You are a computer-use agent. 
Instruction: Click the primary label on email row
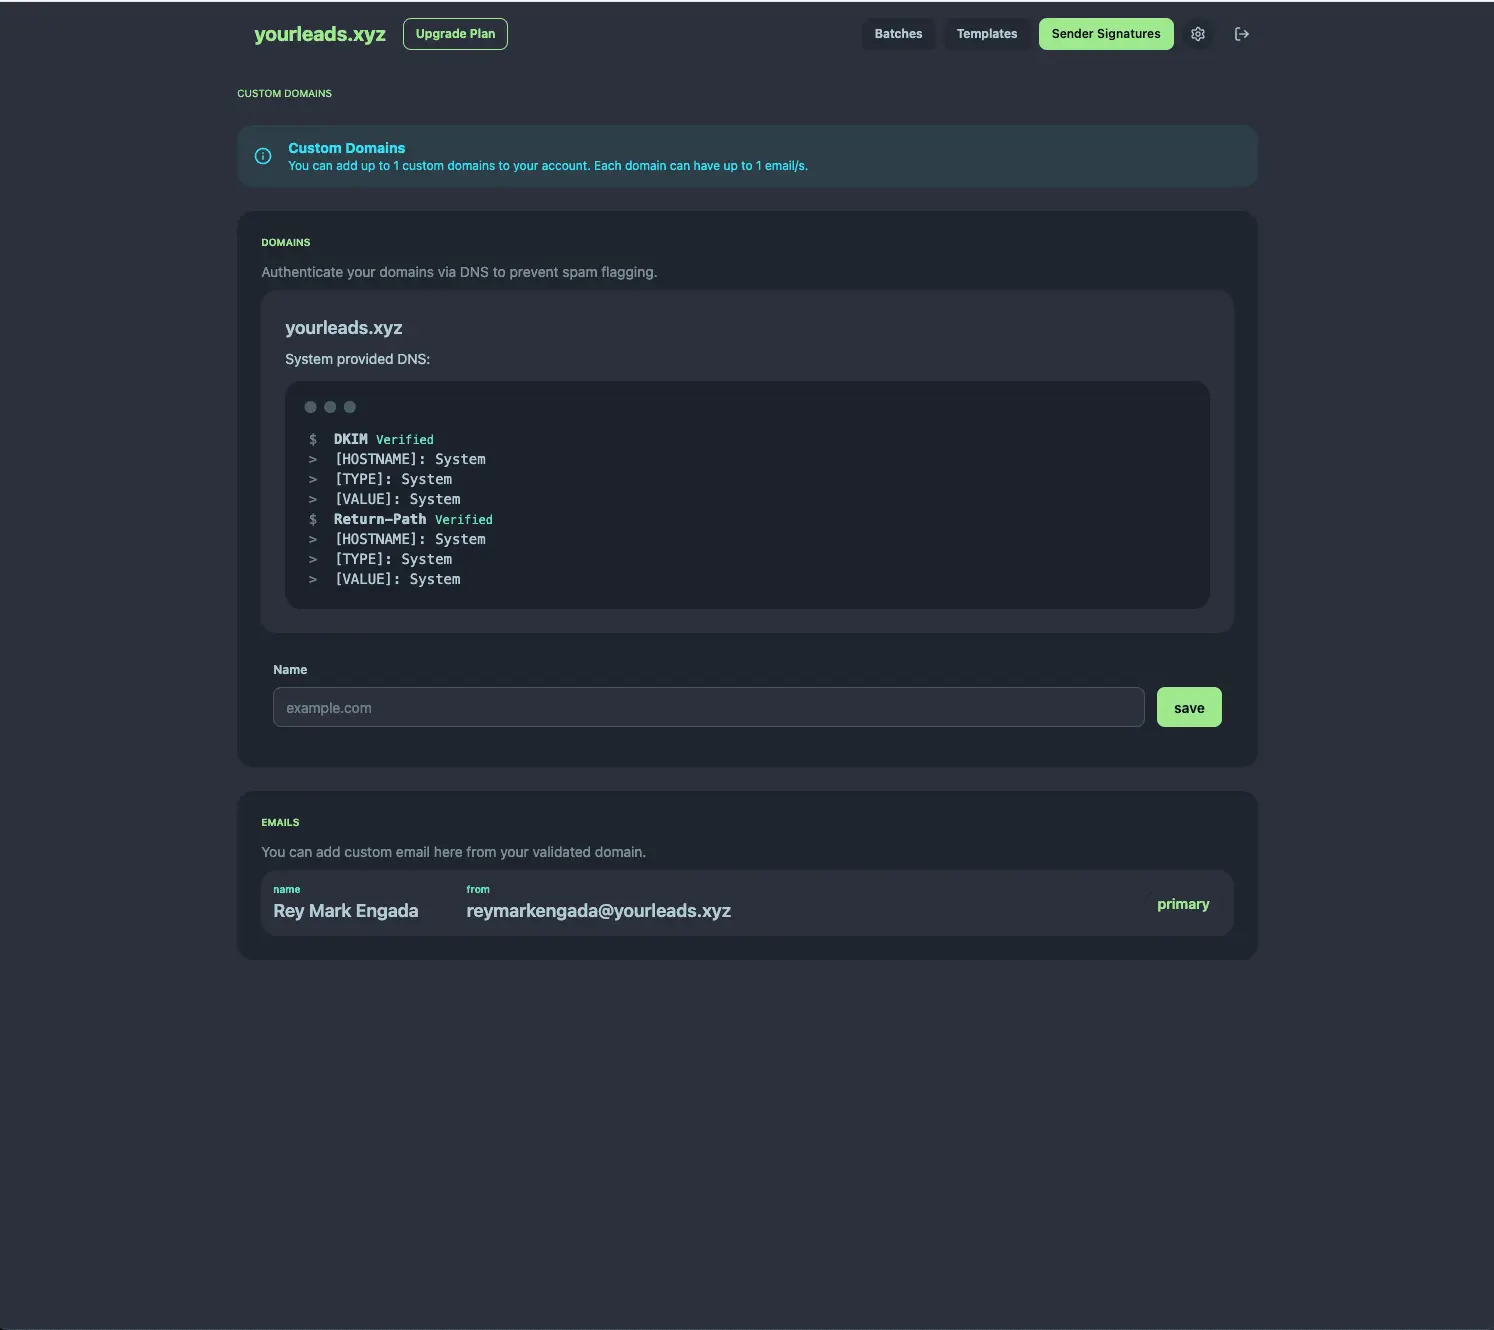pyautogui.click(x=1183, y=904)
